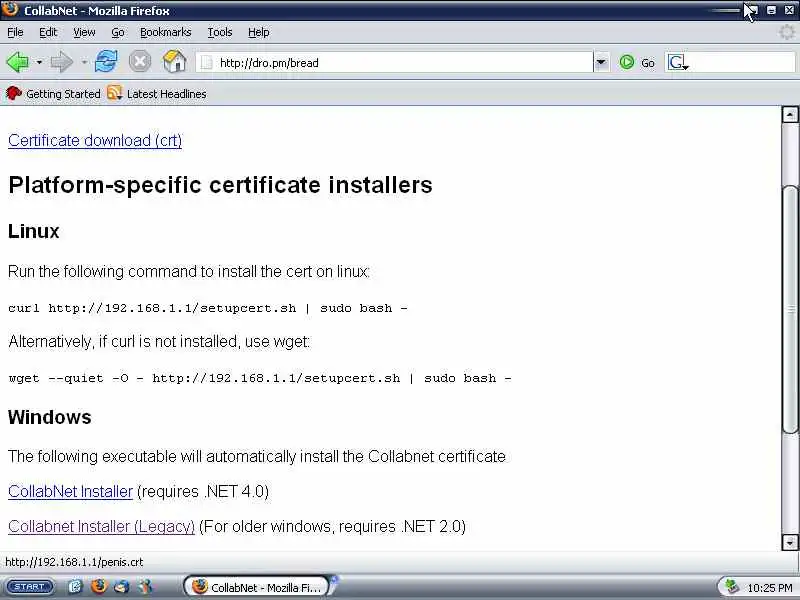Click the page icon in the address bar

click(x=207, y=63)
